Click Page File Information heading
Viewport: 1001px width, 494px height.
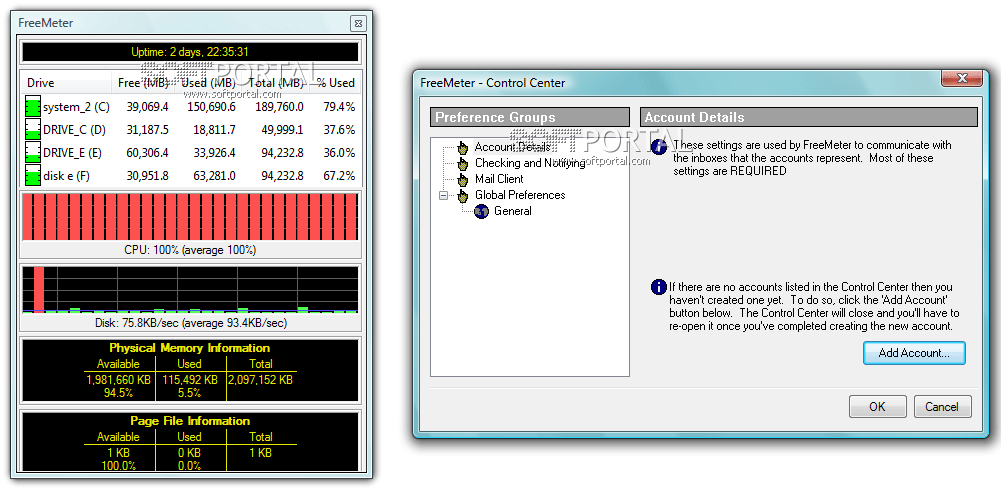(190, 421)
